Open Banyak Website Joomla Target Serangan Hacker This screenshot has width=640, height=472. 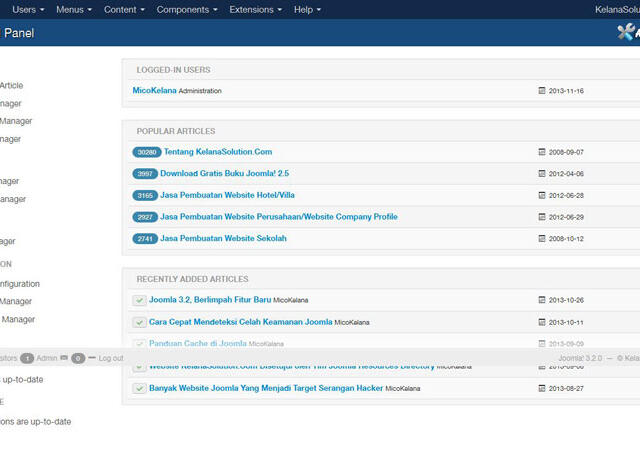pos(266,388)
